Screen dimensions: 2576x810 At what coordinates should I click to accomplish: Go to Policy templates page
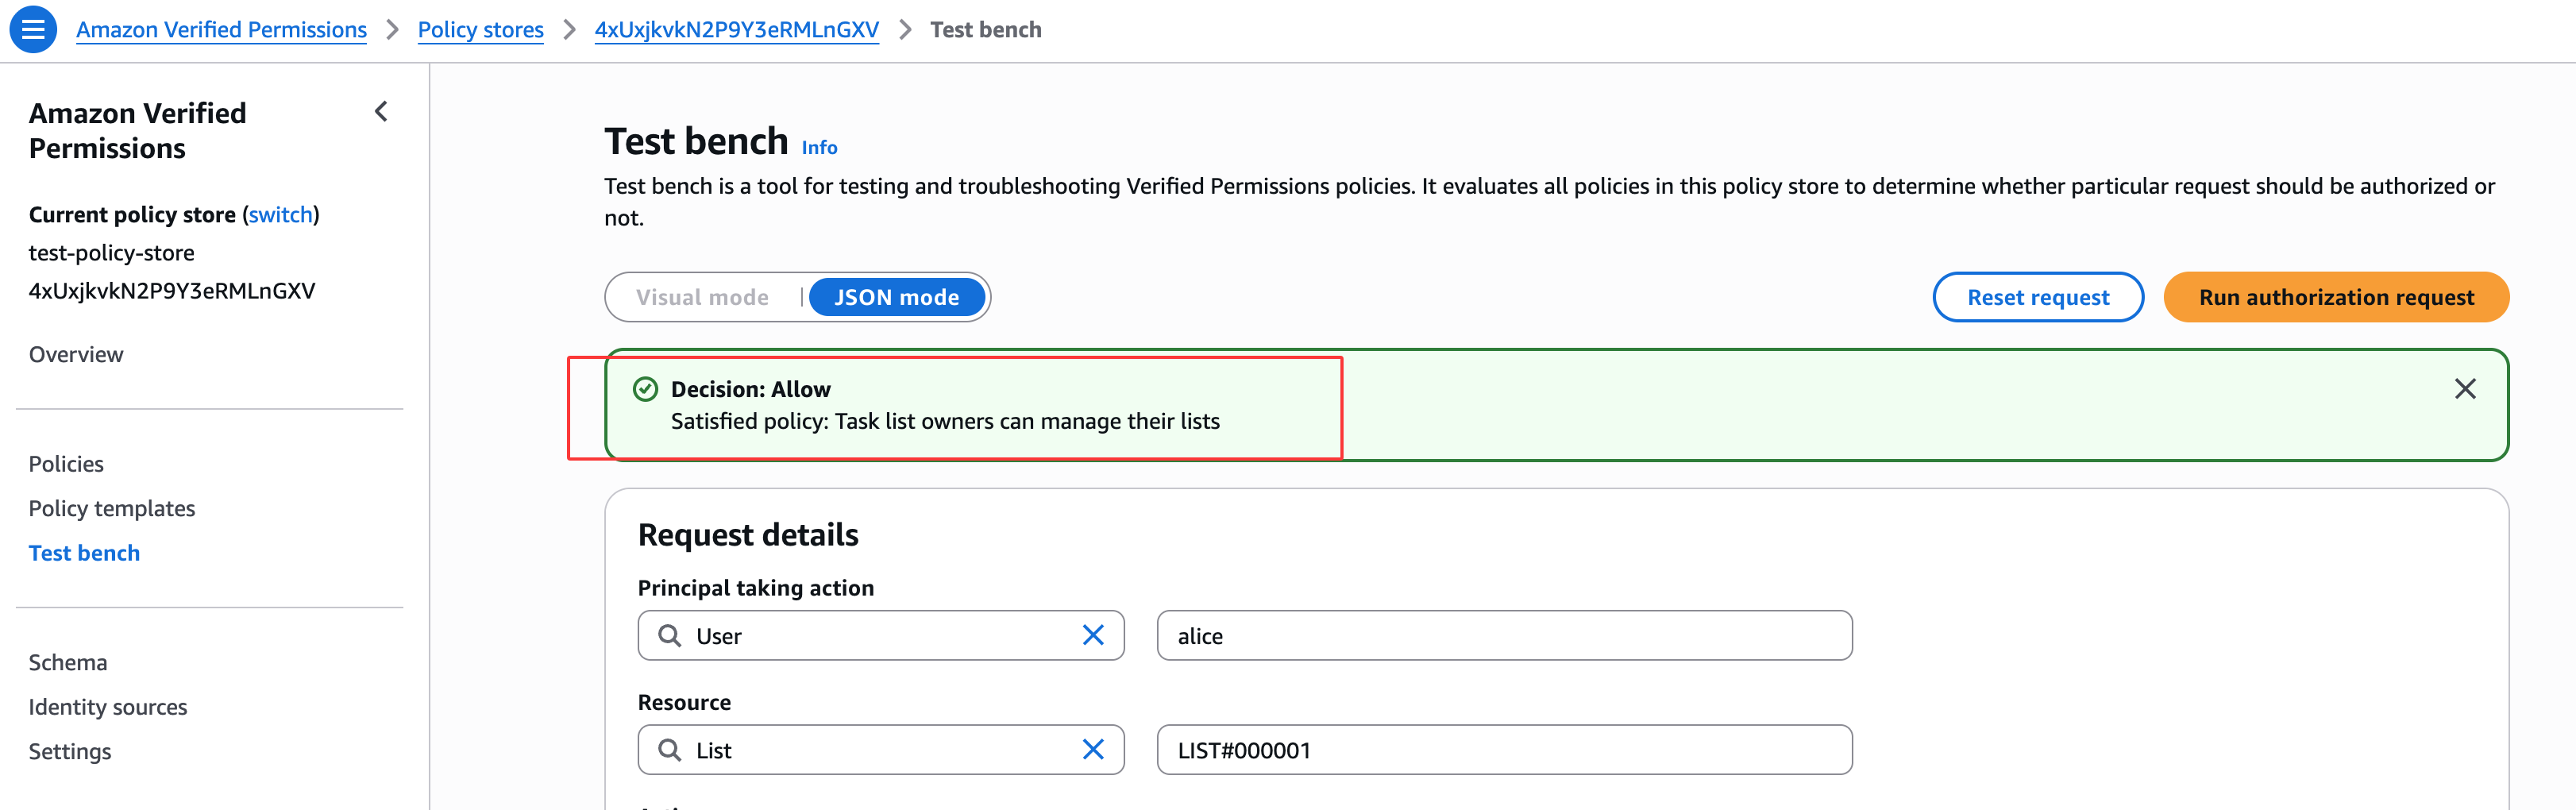pos(112,509)
